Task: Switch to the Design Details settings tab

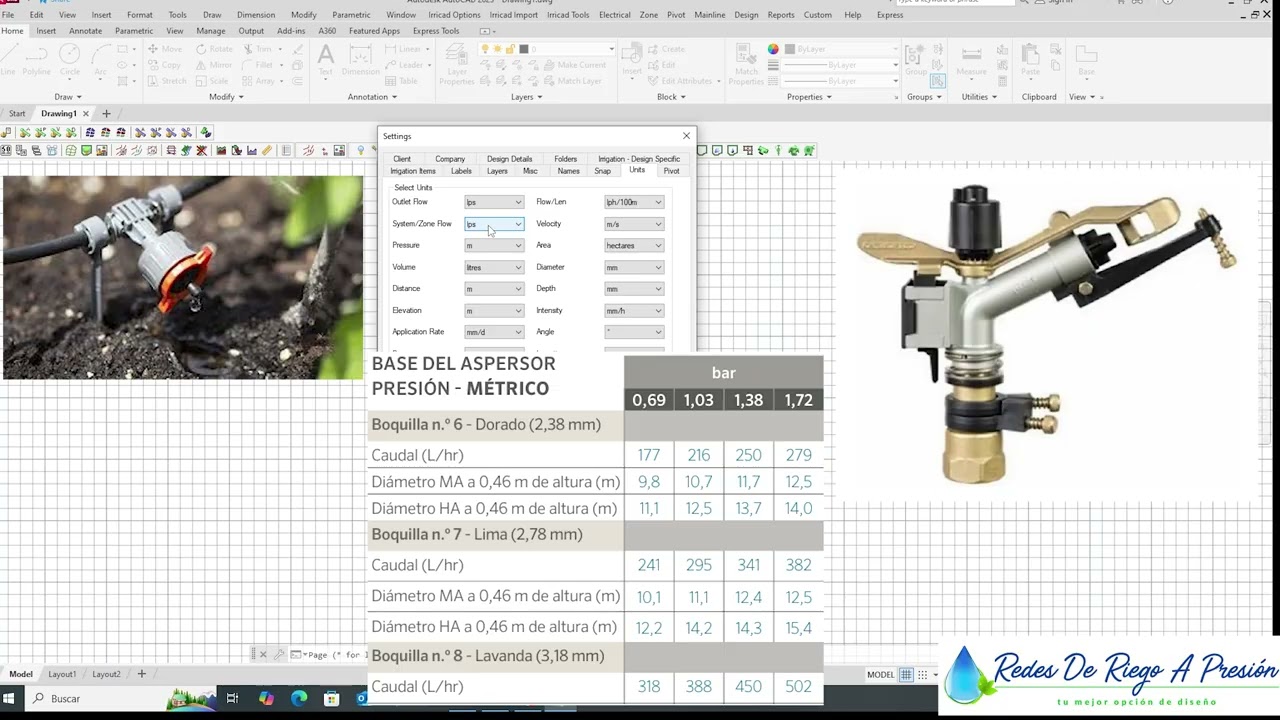Action: click(x=509, y=159)
